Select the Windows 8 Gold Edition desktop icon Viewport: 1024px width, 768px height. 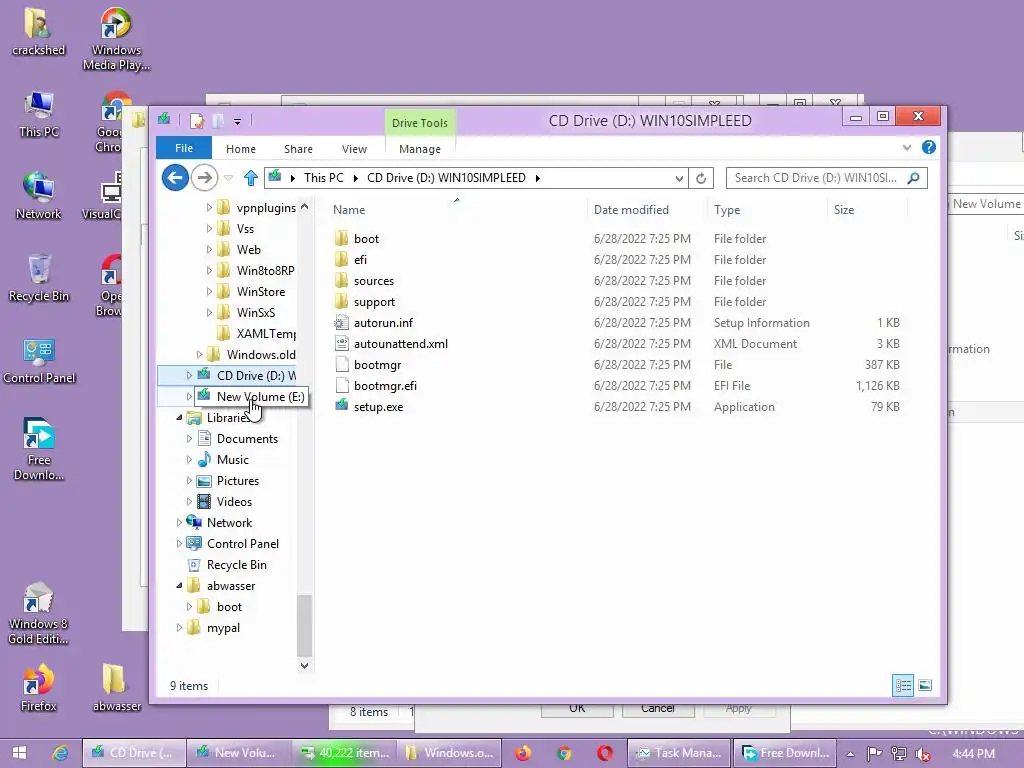pyautogui.click(x=38, y=613)
